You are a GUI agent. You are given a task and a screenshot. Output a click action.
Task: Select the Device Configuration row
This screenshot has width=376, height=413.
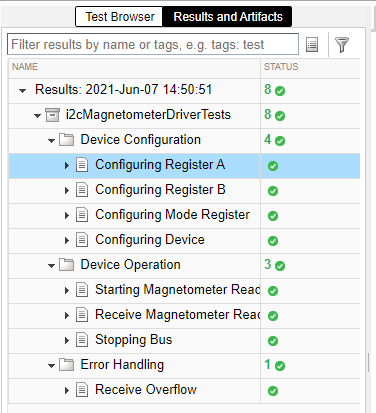point(184,141)
